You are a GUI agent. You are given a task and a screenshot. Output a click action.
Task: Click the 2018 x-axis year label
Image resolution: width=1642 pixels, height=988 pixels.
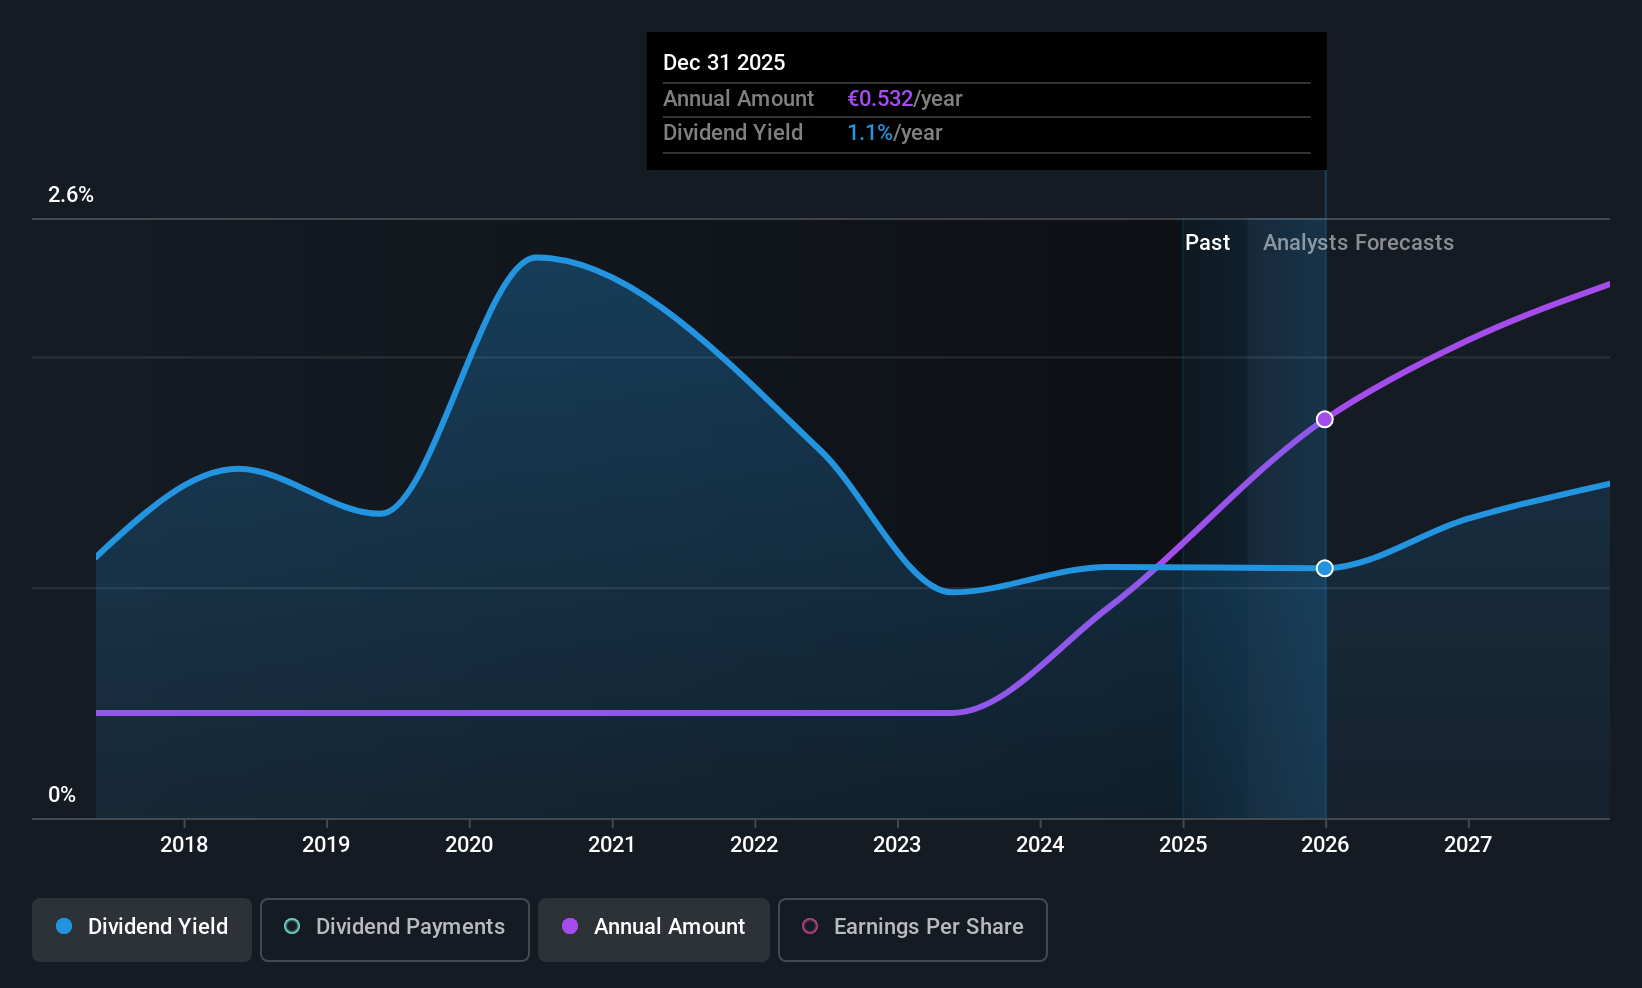point(184,845)
